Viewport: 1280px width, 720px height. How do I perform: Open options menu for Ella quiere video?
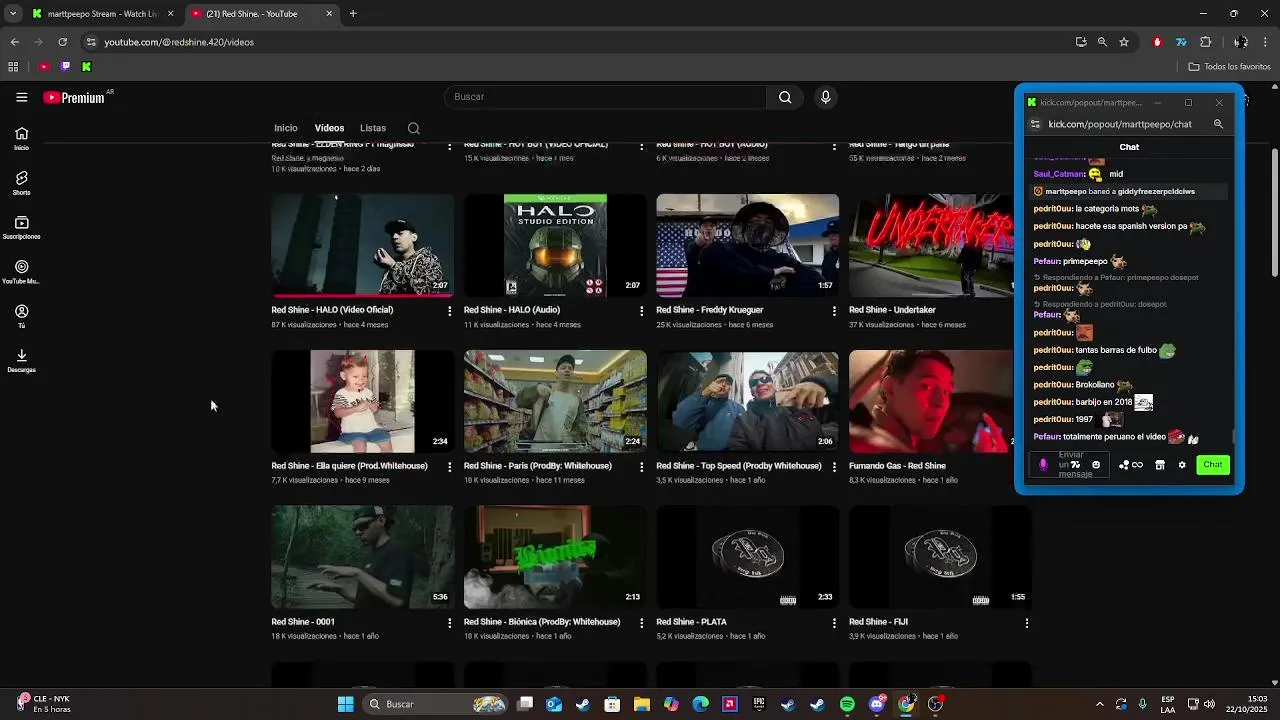tap(449, 467)
